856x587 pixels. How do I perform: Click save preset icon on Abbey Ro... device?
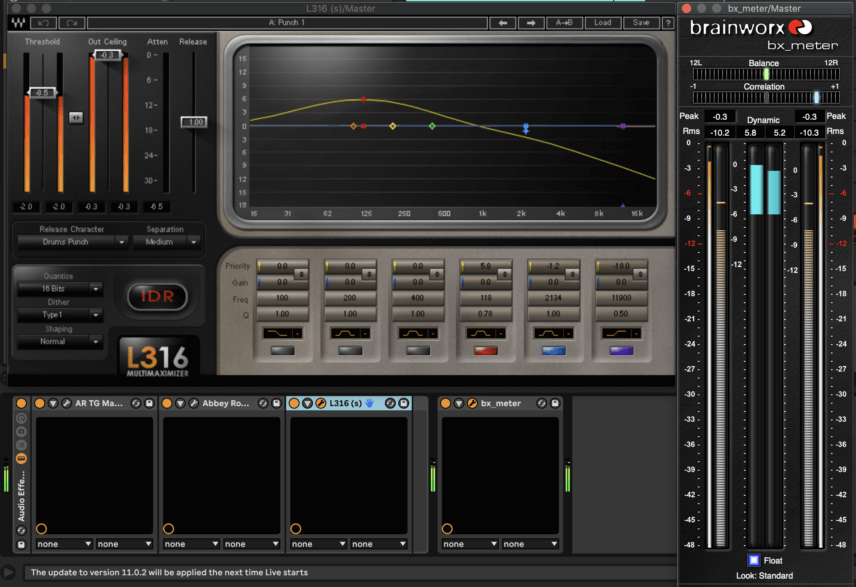[x=276, y=404]
